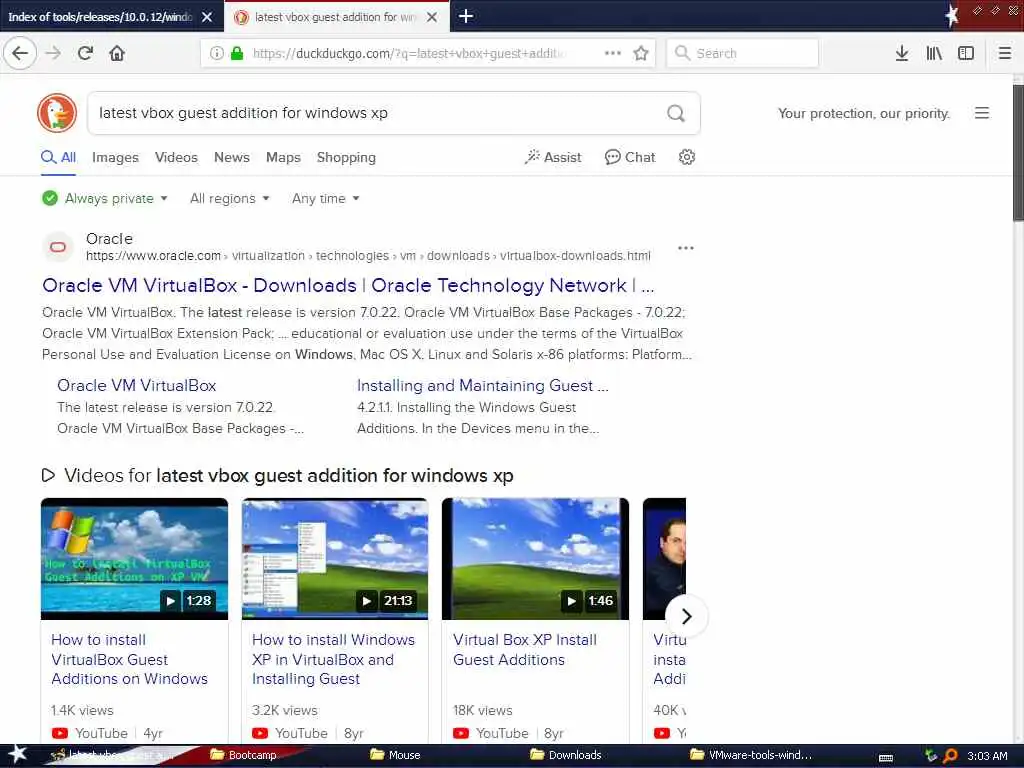Open the Library bookshelf icon
Image resolution: width=1024 pixels, height=768 pixels.
[x=934, y=53]
